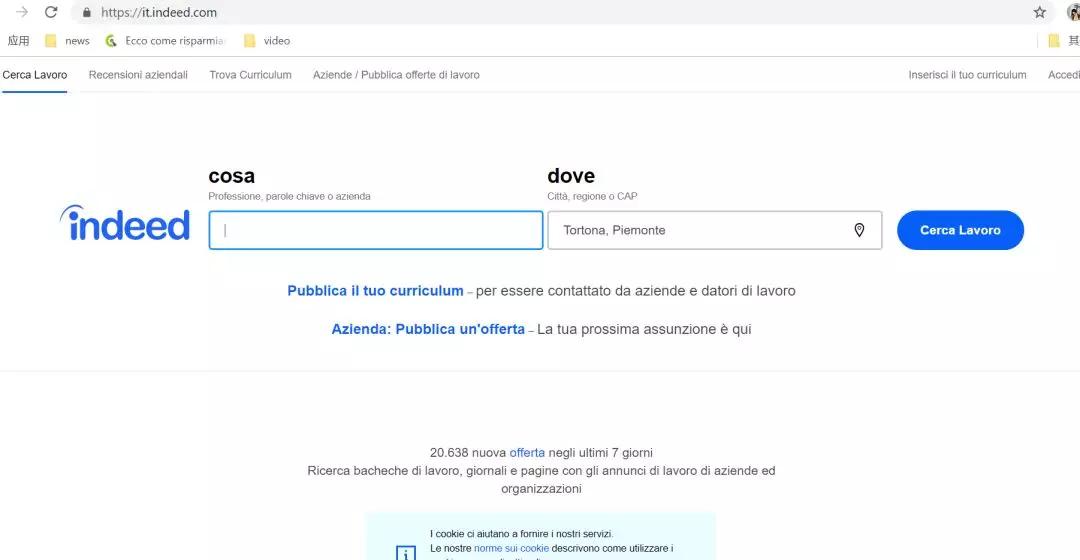The height and width of the screenshot is (560, 1080).
Task: Click the padlock site security icon
Action: [87, 12]
